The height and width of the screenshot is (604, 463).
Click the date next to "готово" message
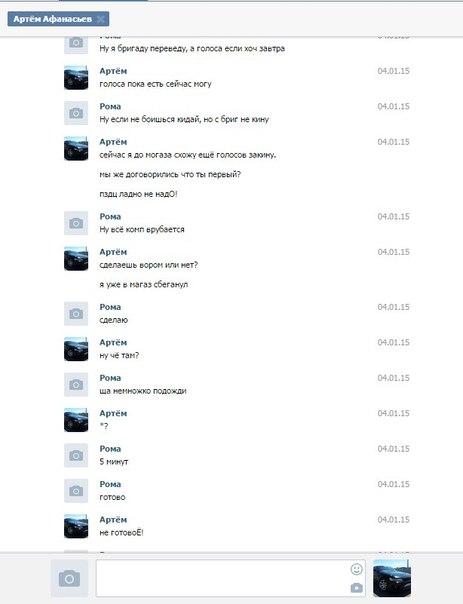(393, 484)
